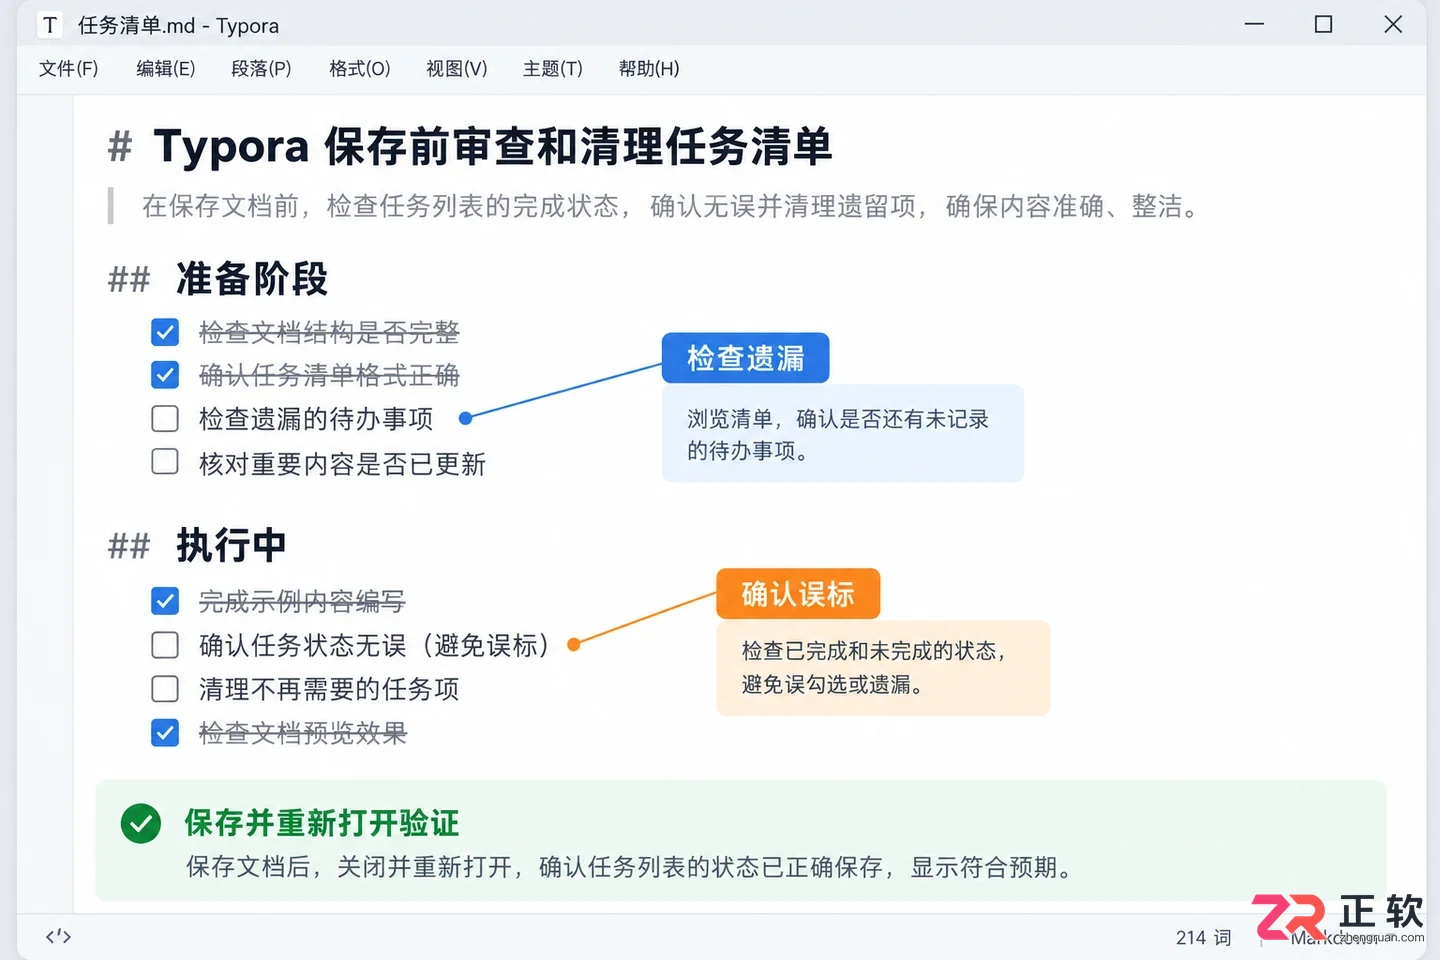Place cursor in the Typora 保存前审查和清理任务清单 heading
The height and width of the screenshot is (960, 1440).
click(493, 147)
